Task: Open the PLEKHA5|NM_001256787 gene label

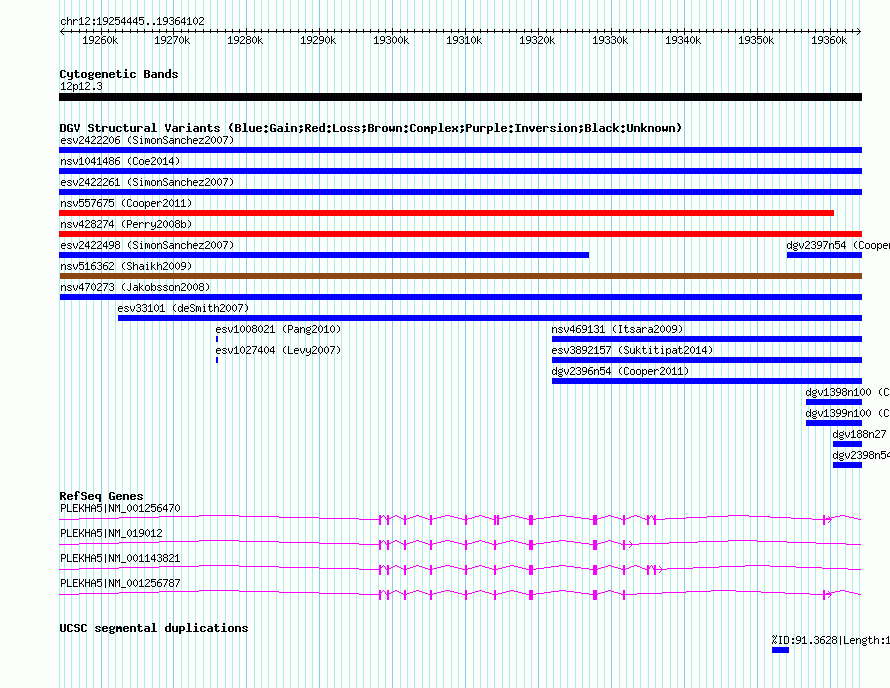Action: click(120, 583)
